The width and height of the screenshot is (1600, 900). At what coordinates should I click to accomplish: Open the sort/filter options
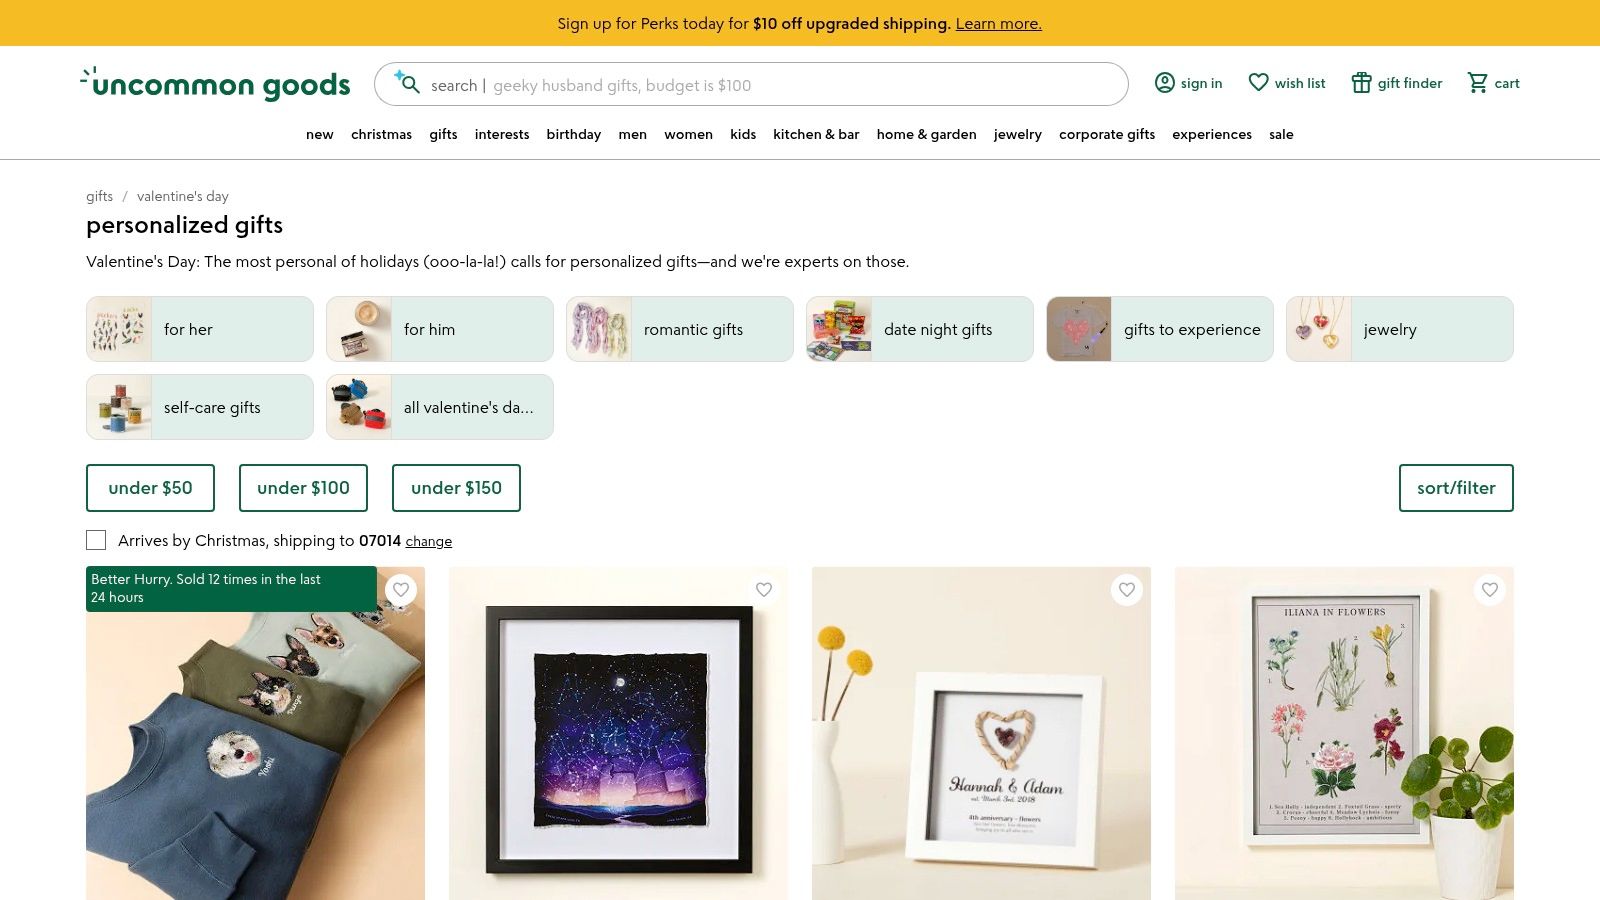(x=1456, y=488)
